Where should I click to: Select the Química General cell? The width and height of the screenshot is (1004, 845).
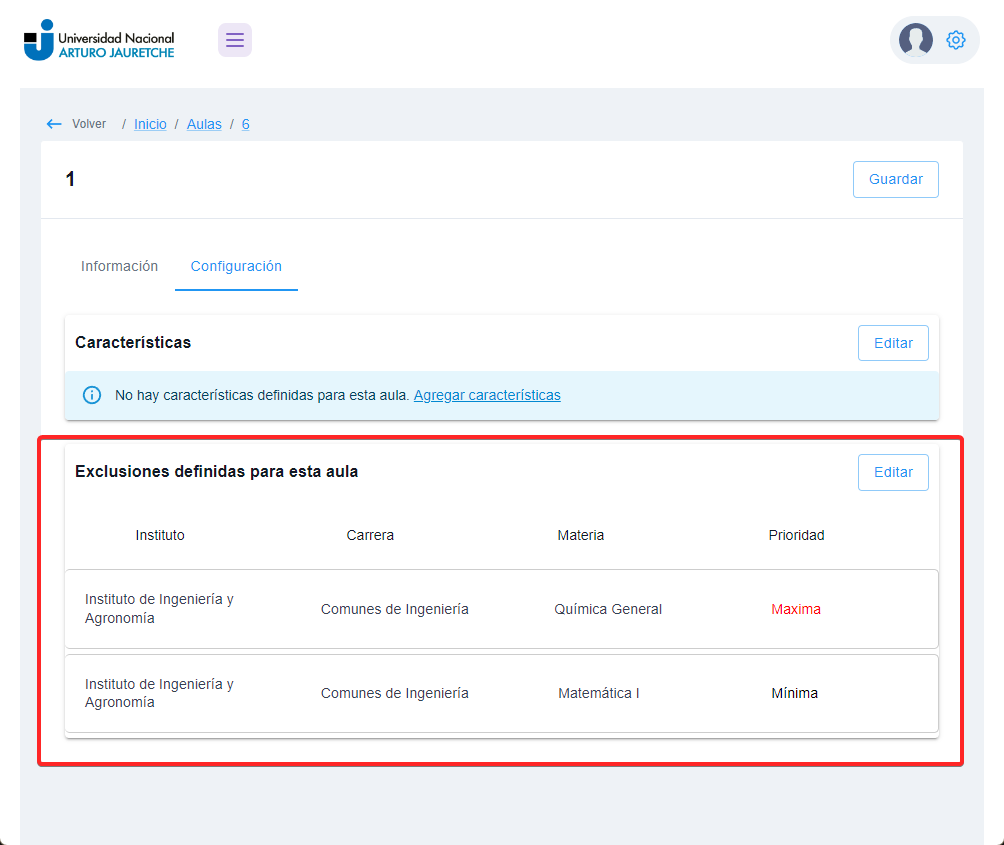(608, 609)
